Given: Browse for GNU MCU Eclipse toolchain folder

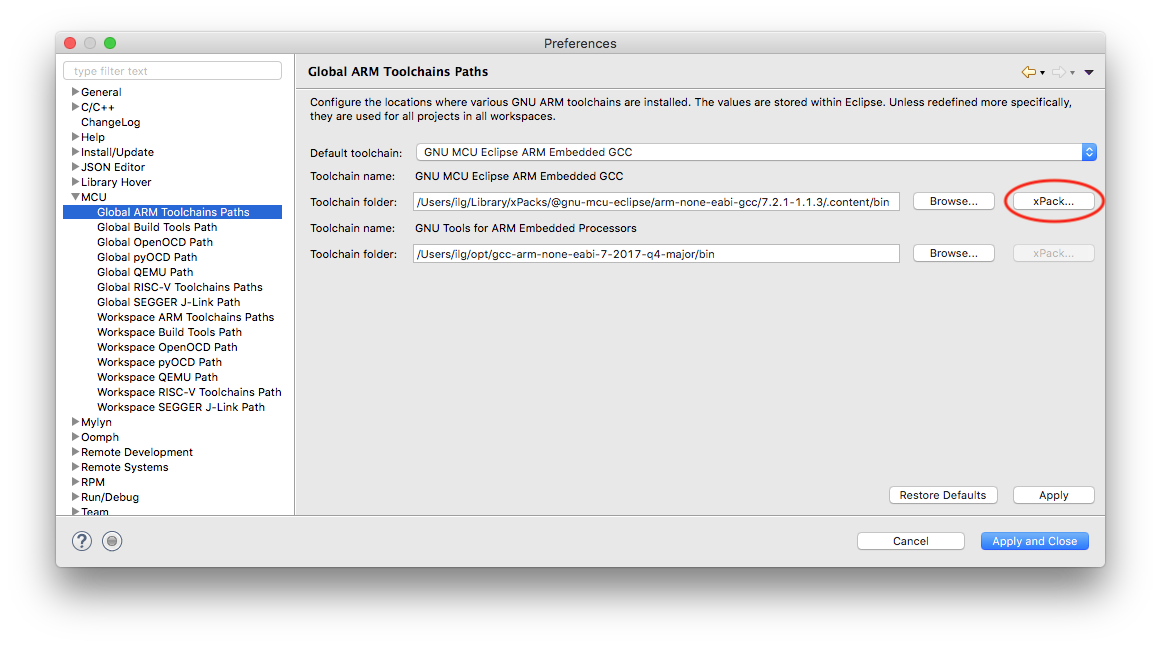Looking at the screenshot, I should (x=954, y=201).
